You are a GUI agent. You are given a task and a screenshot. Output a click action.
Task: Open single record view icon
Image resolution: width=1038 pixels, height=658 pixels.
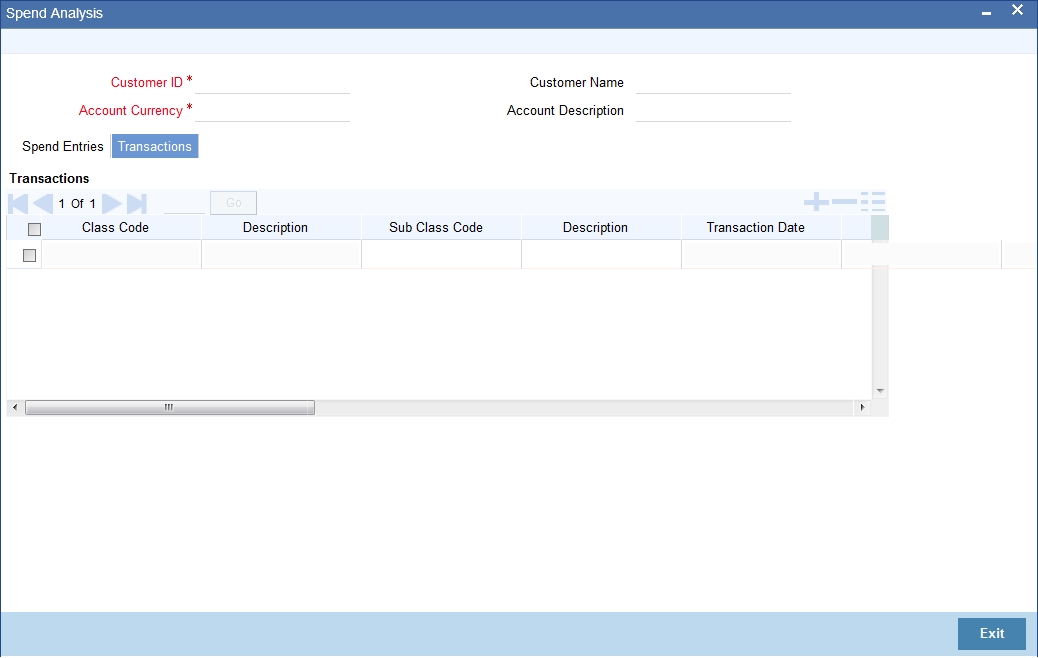point(873,202)
